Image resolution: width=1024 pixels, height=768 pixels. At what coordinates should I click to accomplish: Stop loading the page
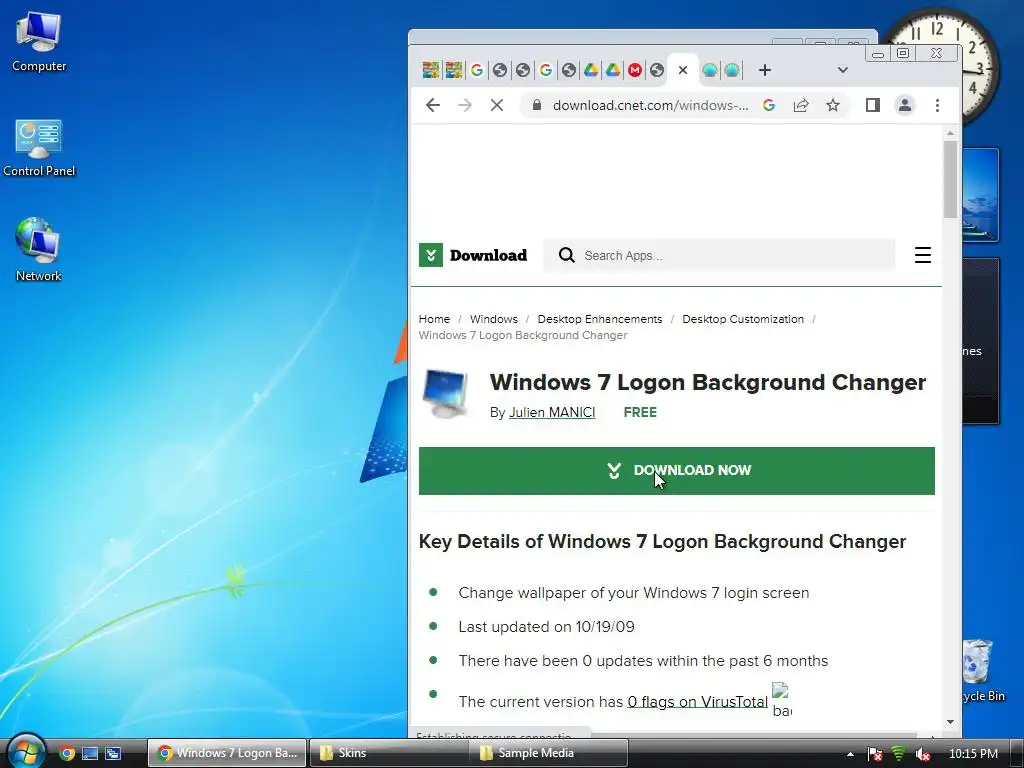(497, 105)
